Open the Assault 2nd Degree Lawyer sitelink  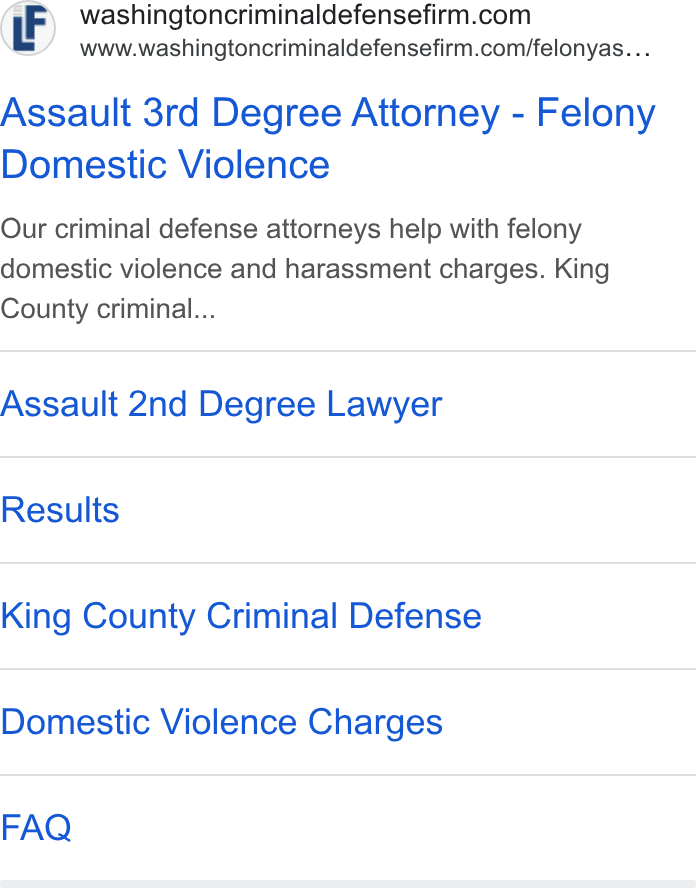tap(221, 404)
